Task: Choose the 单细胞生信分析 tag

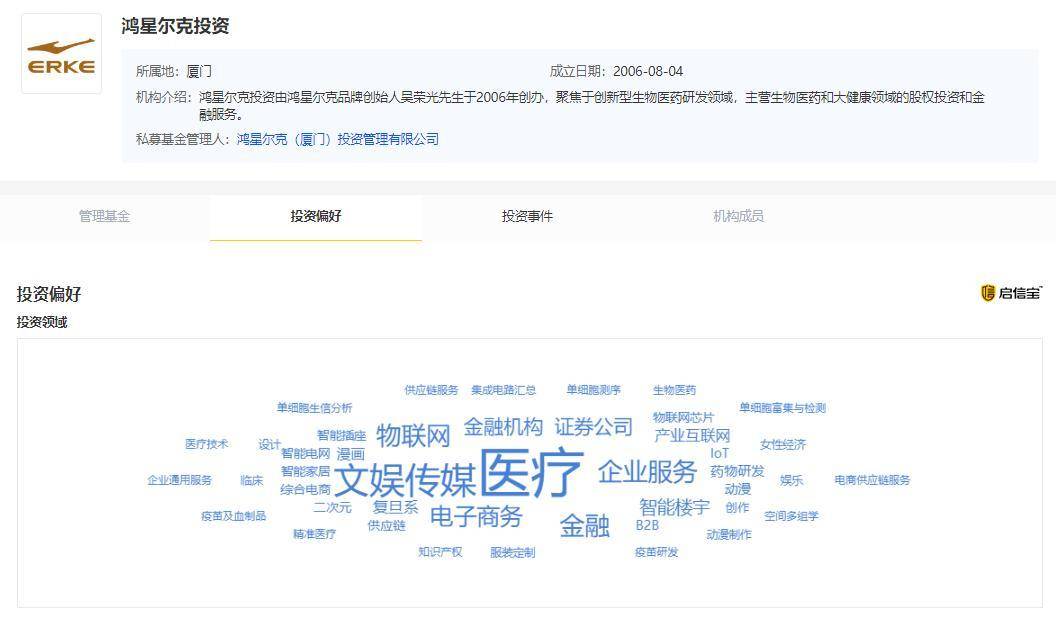Action: 315,408
